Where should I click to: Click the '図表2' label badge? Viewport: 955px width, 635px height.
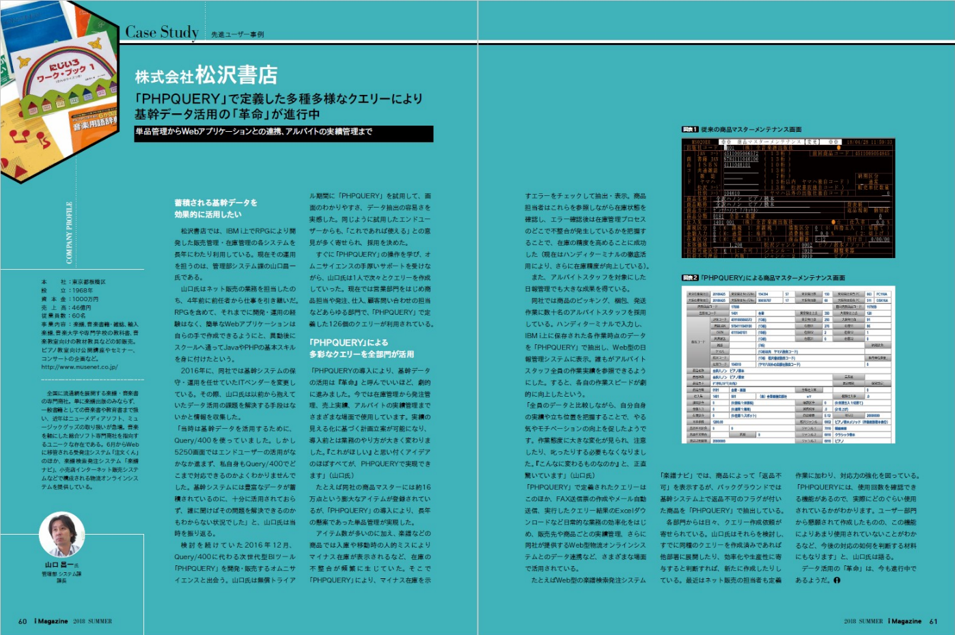[689, 278]
